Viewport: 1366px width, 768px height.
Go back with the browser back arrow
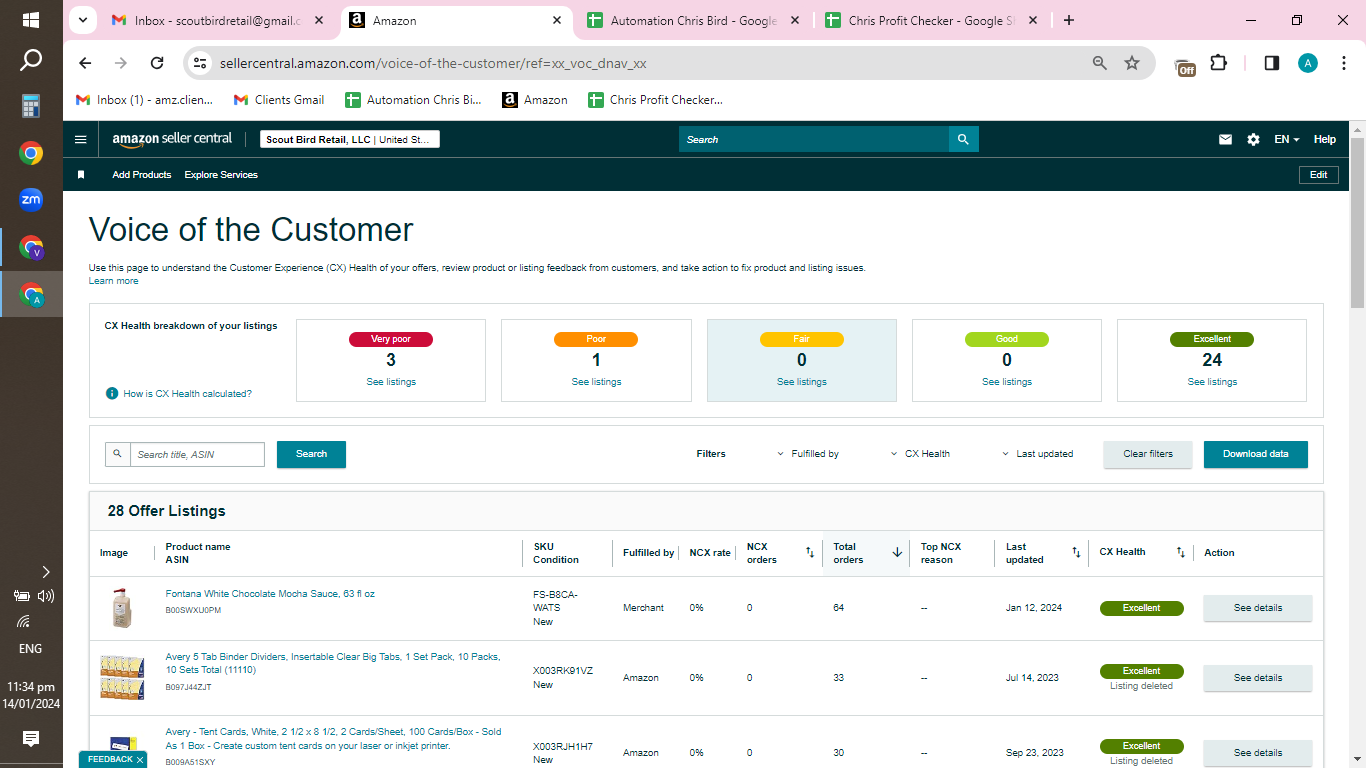pyautogui.click(x=85, y=63)
